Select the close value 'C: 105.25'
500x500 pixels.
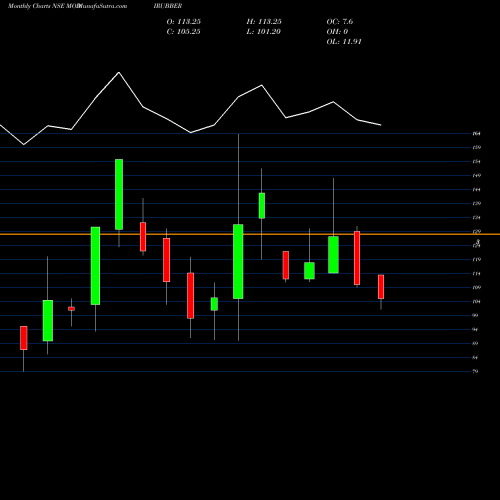[x=184, y=31]
